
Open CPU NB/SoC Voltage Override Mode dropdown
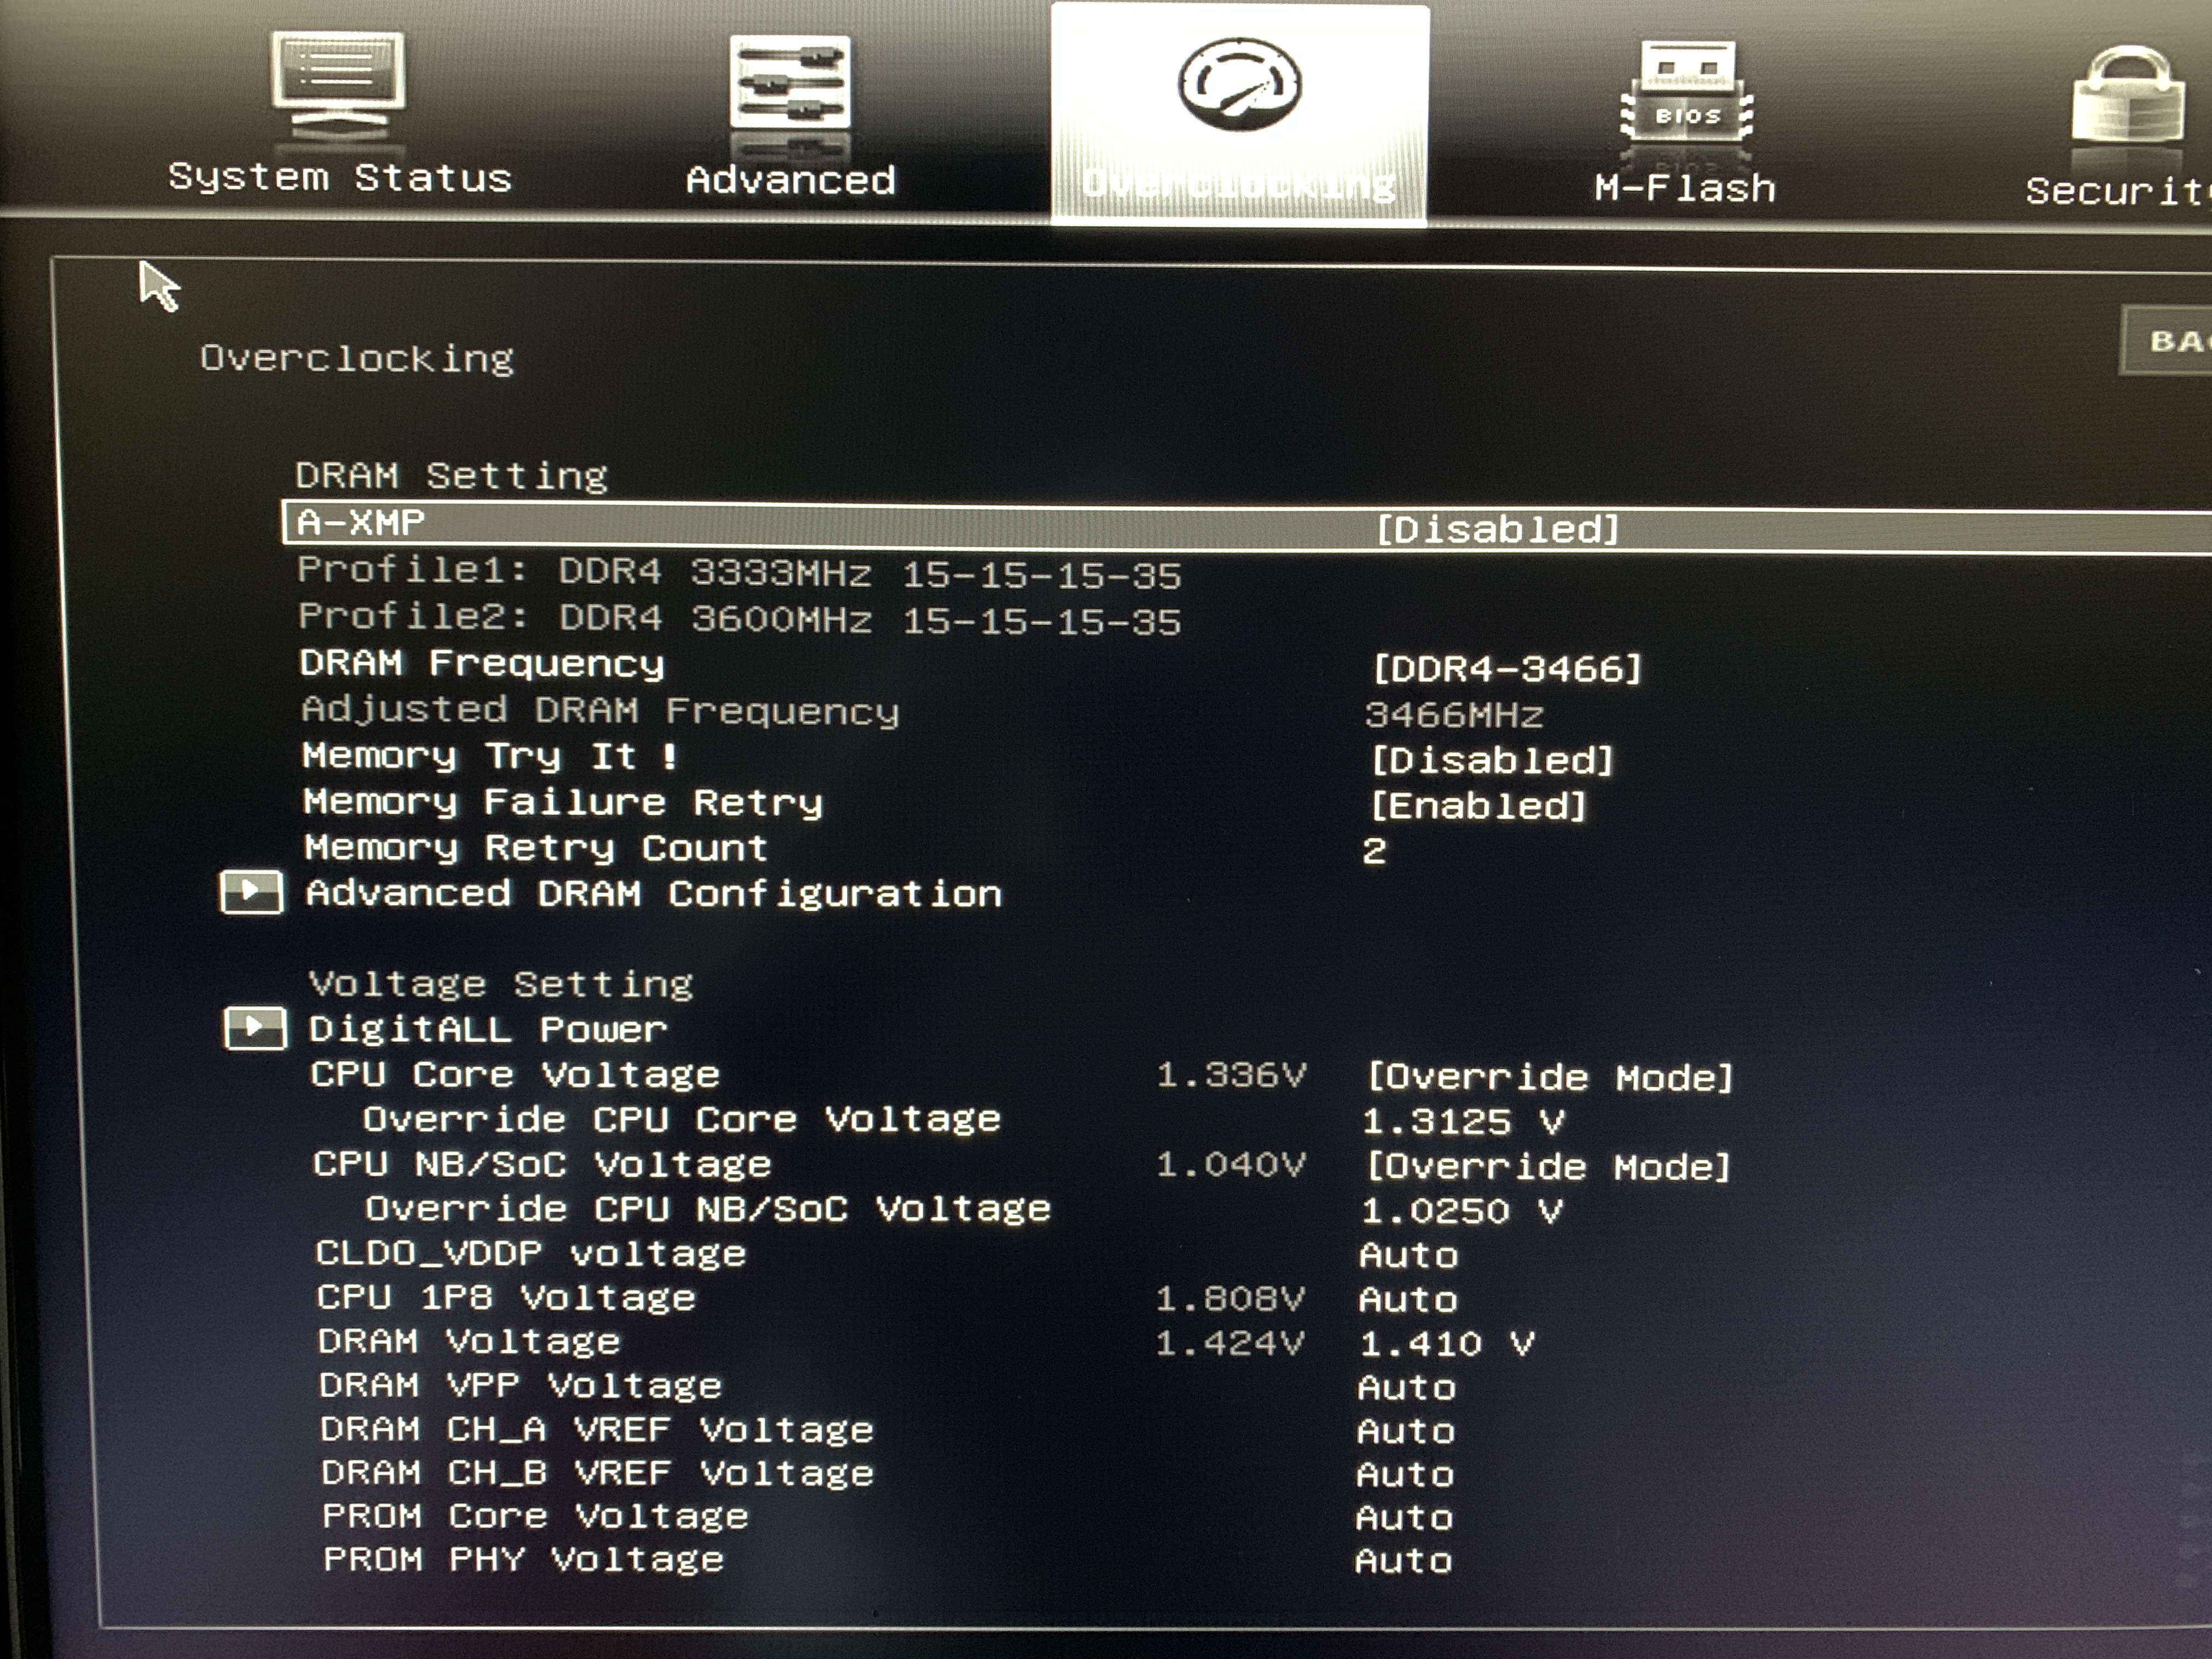pos(1548,1167)
